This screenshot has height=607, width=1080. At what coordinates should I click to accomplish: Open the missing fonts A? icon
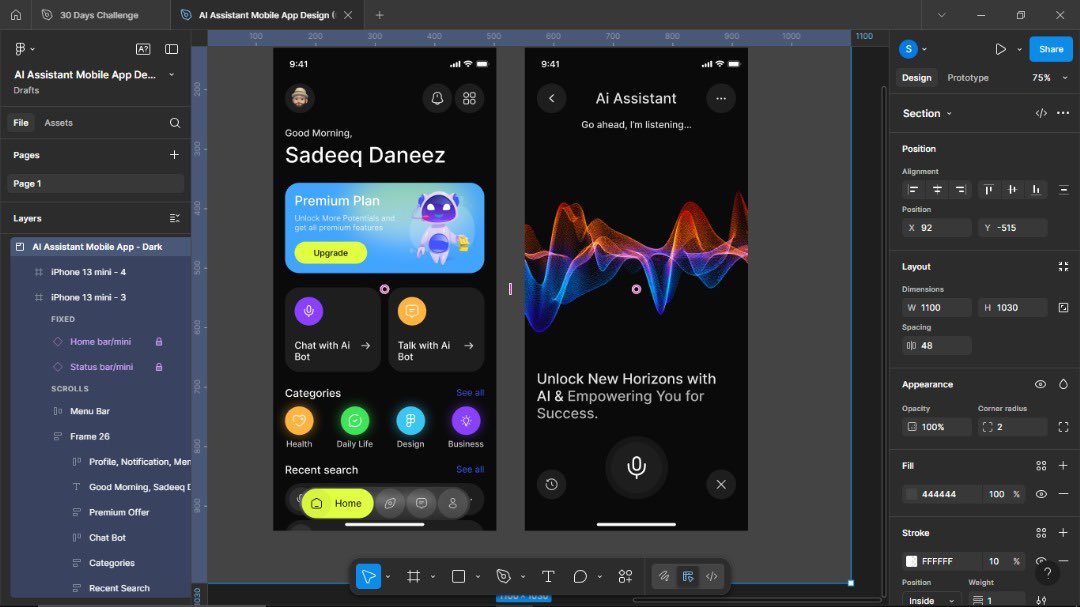(x=143, y=49)
